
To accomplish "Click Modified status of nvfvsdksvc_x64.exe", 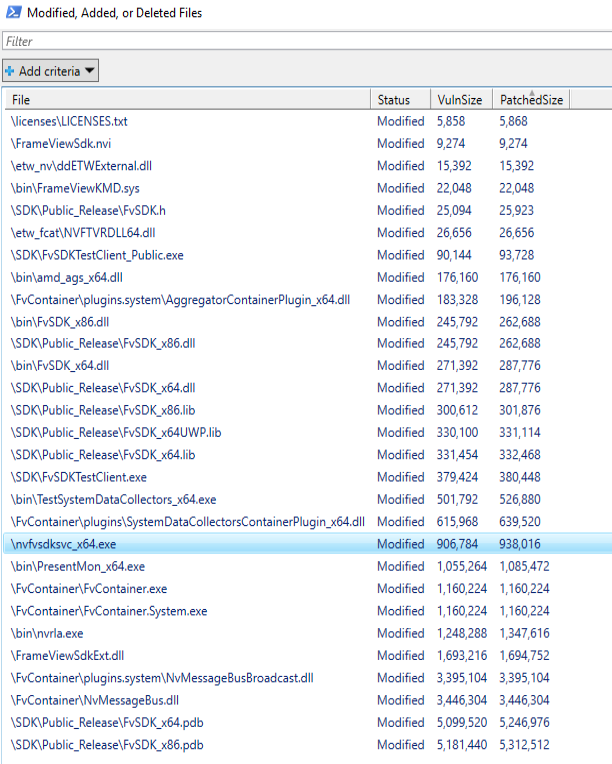I will click(401, 544).
